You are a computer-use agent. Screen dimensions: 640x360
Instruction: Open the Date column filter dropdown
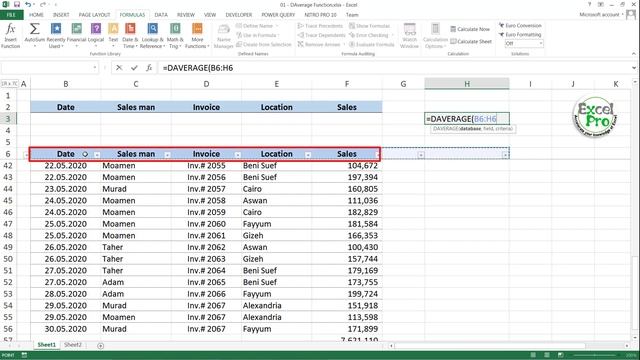pos(97,155)
